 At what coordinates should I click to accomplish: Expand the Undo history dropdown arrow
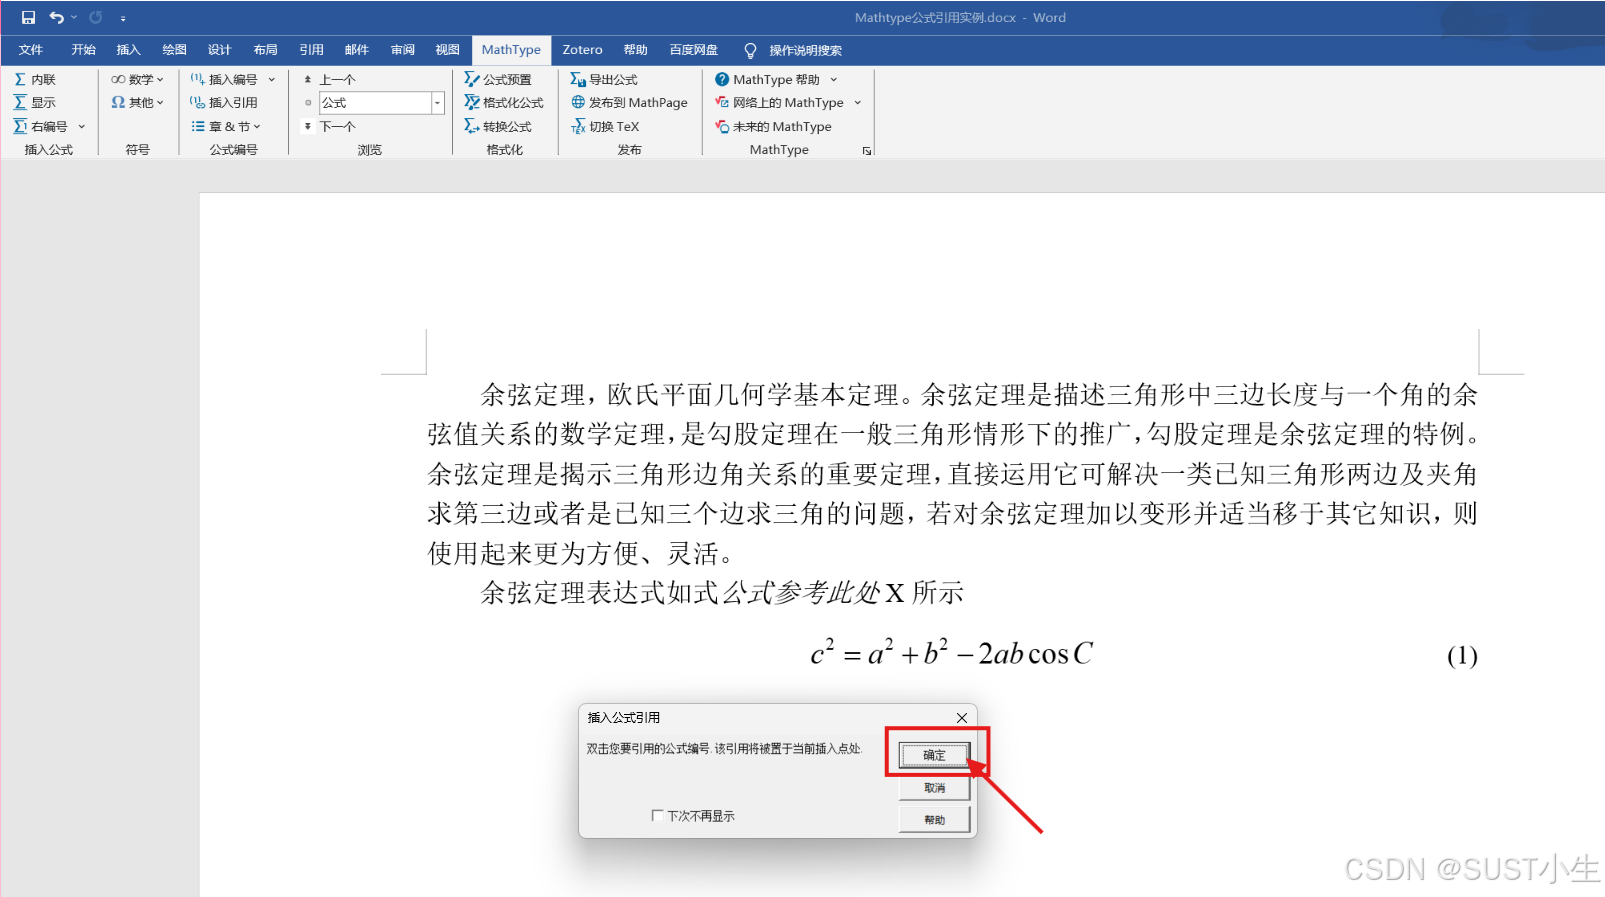[x=74, y=17]
